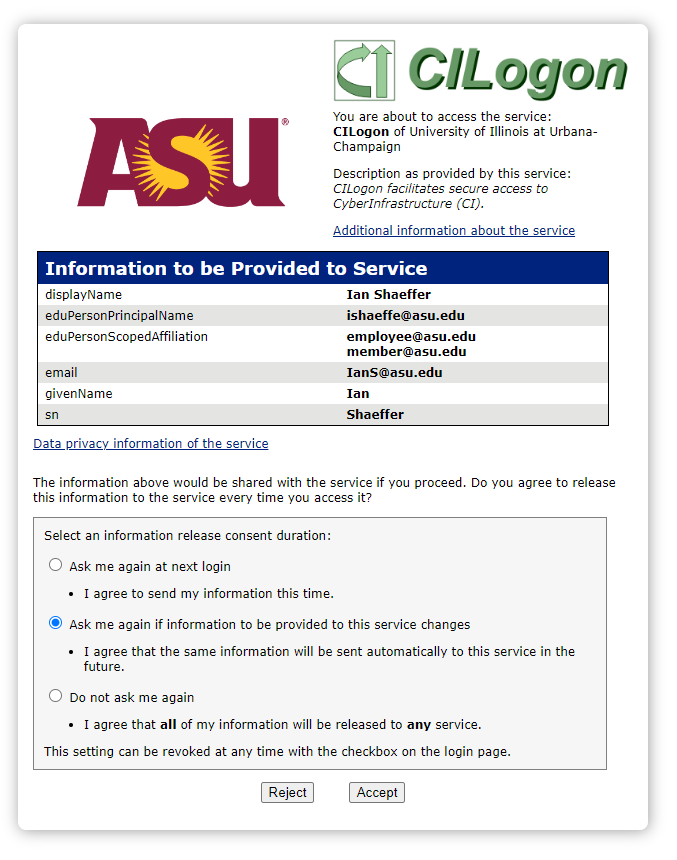The width and height of the screenshot is (677, 860).
Task: Click the "Information to be Provided to Service" header
Action: tap(236, 269)
